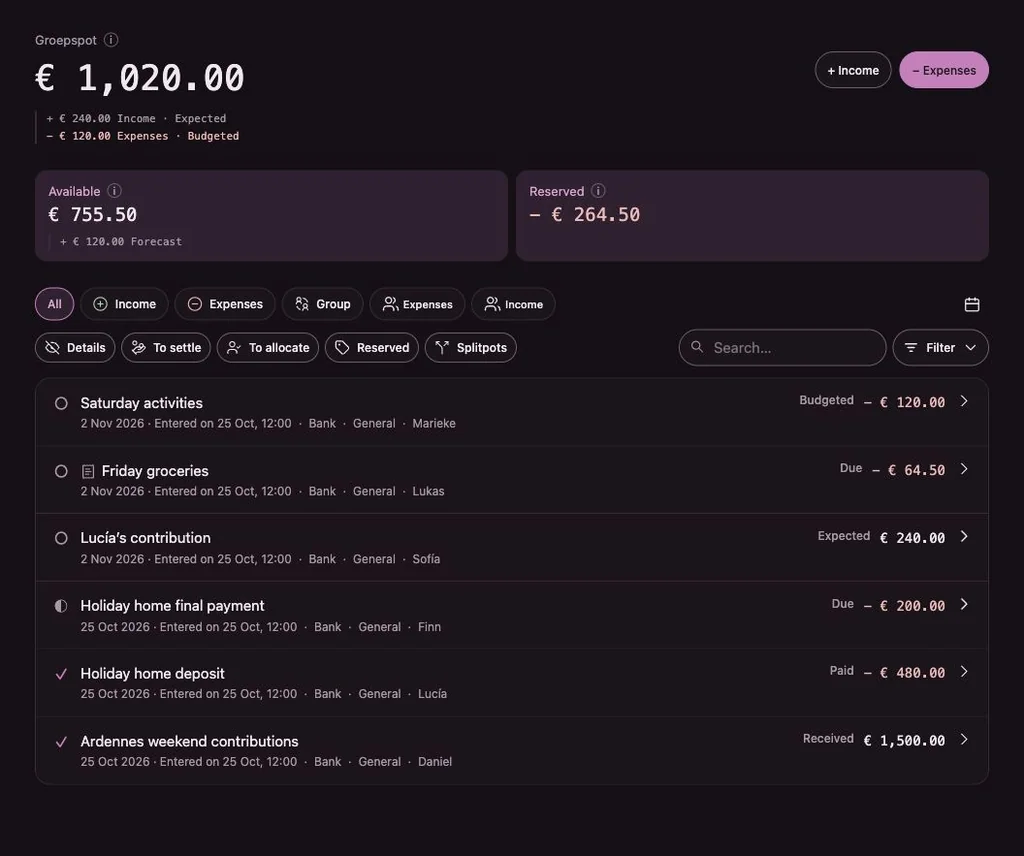Click the € 1,020.00 total balance

139,78
